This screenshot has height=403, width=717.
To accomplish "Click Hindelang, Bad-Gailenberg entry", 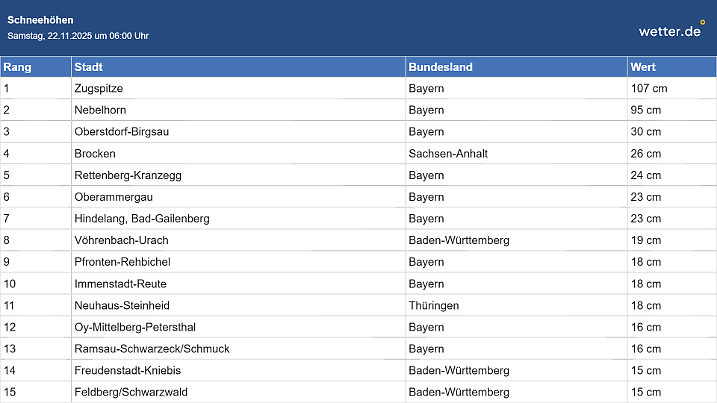I will pos(141,219).
